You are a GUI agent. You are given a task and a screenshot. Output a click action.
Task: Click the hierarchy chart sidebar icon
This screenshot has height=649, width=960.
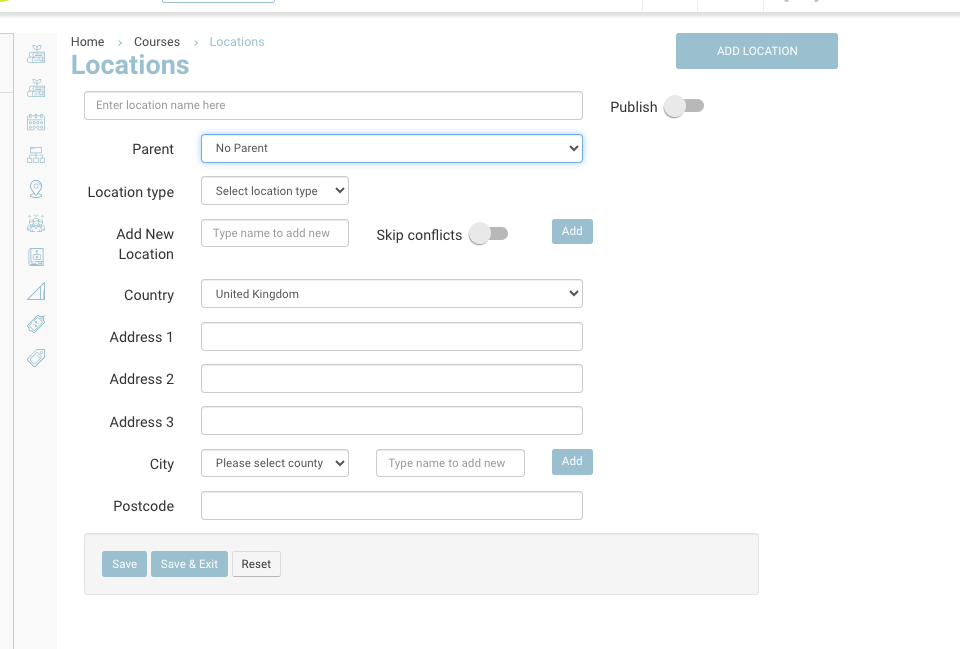36,155
